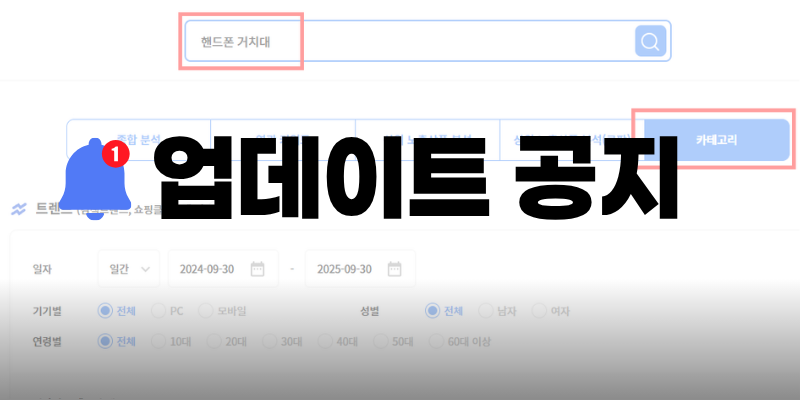Select the 60대 이상 age radio button
800x400 pixels.
click(436, 341)
